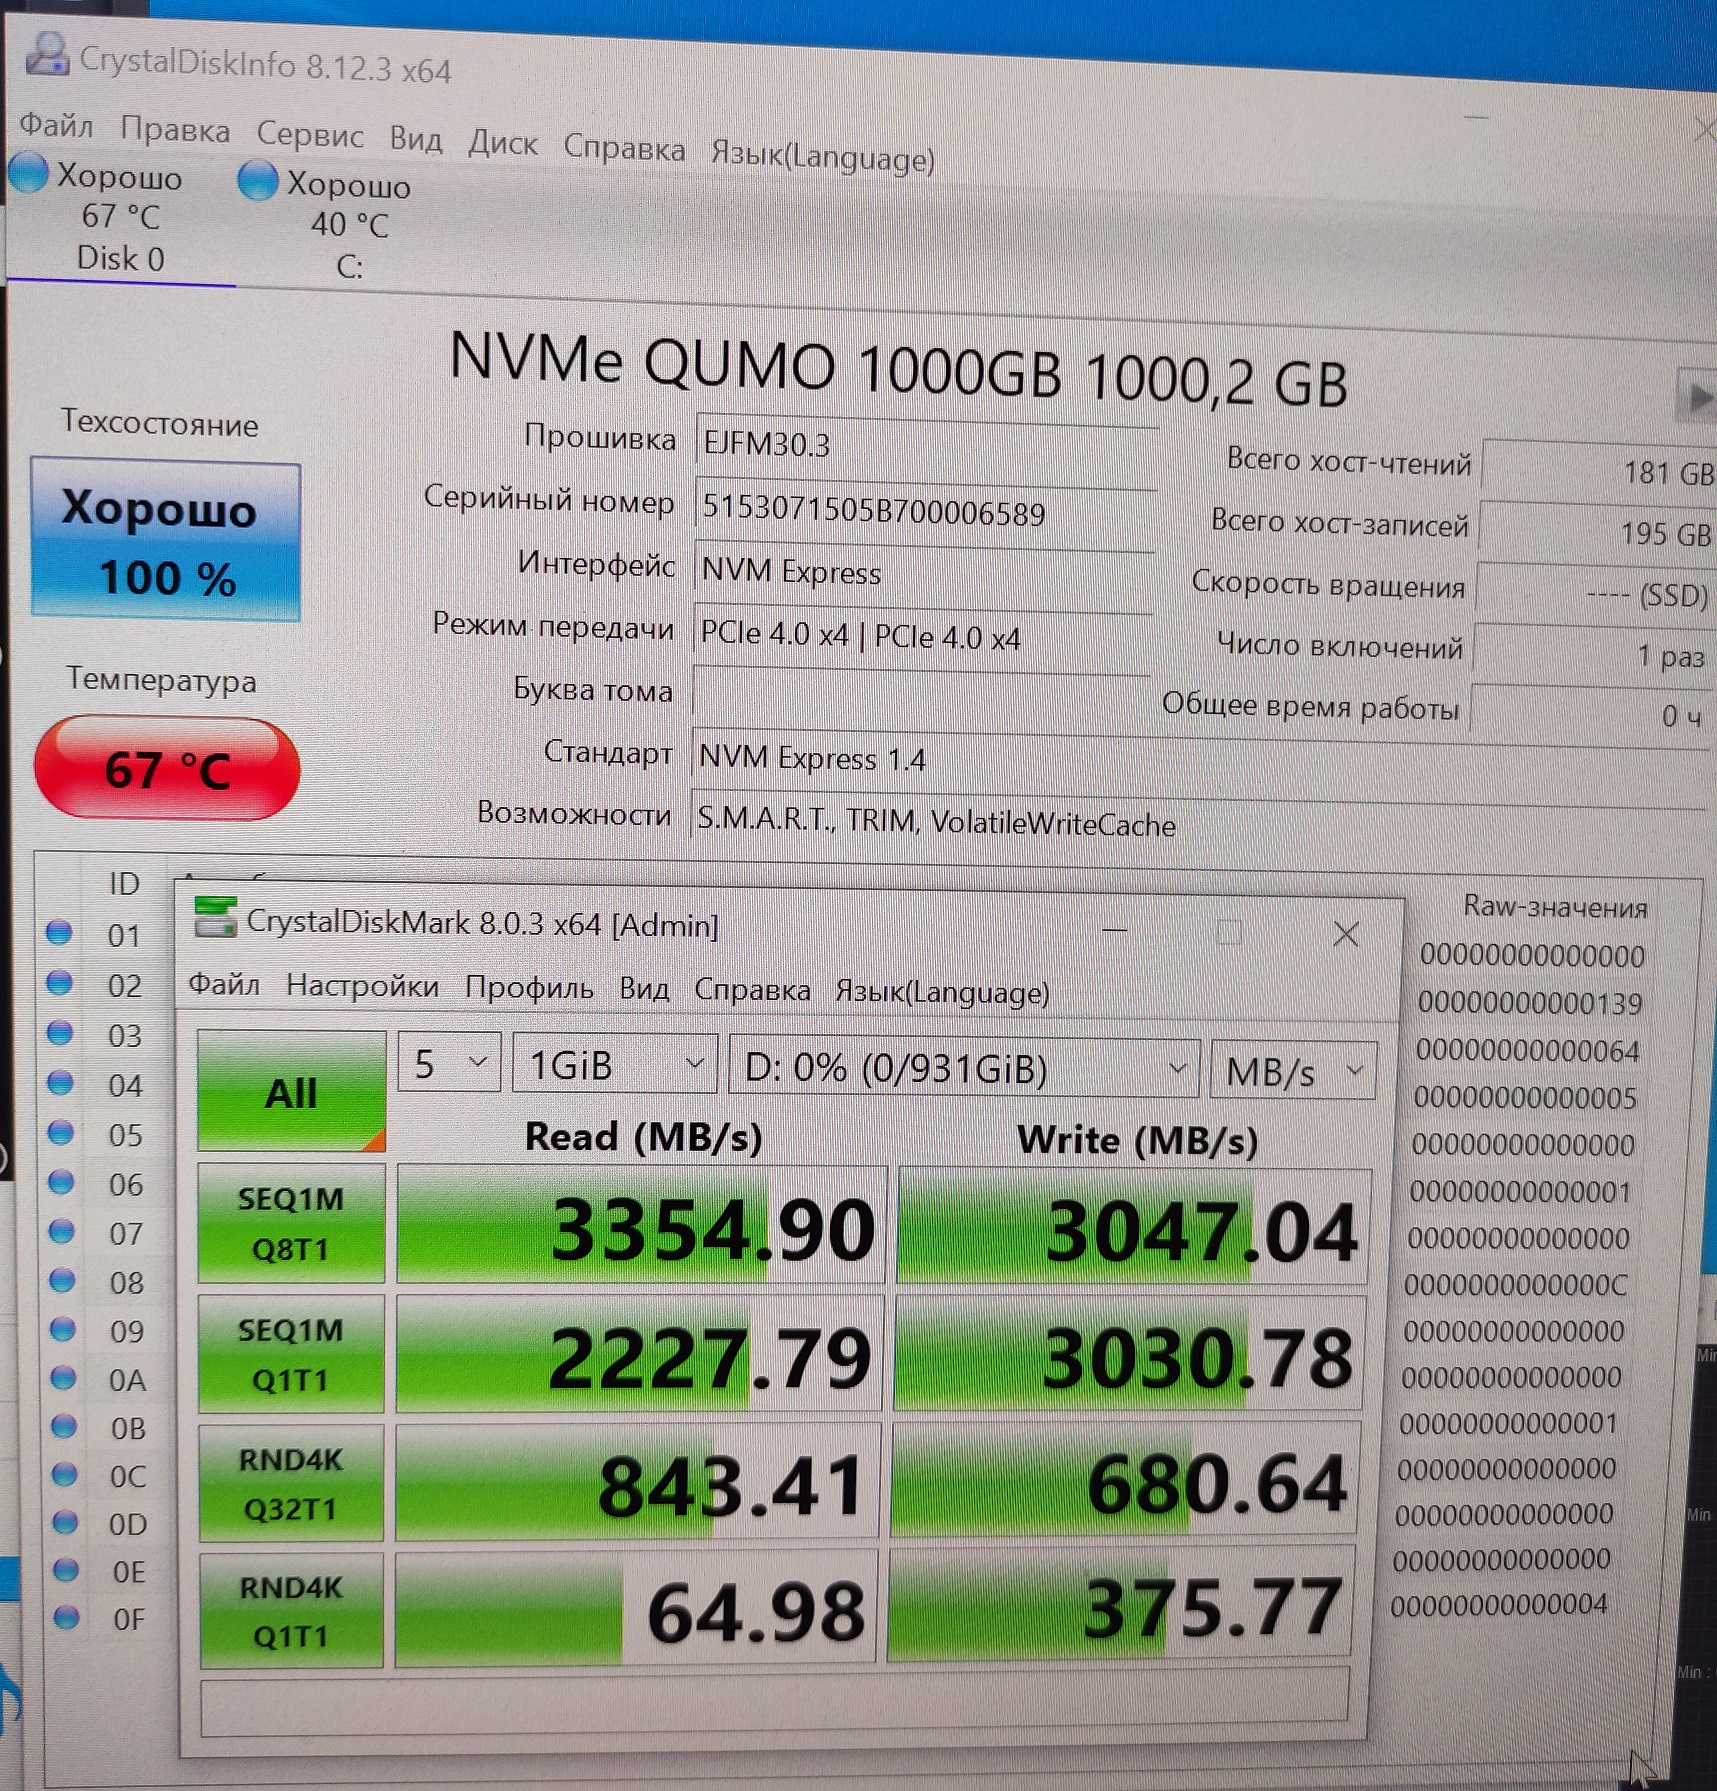
Task: Select the Disk 0 drive tab
Action: [x=120, y=217]
